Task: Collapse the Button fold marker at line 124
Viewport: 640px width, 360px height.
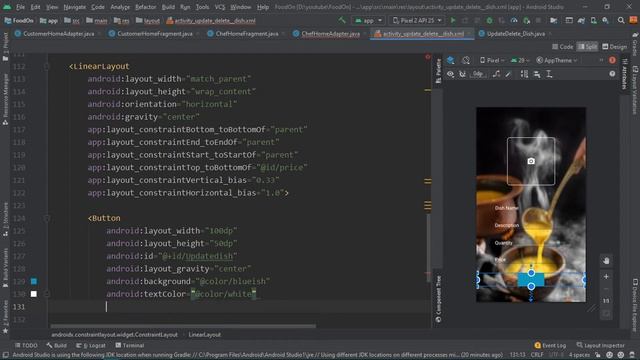Action: pos(47,218)
